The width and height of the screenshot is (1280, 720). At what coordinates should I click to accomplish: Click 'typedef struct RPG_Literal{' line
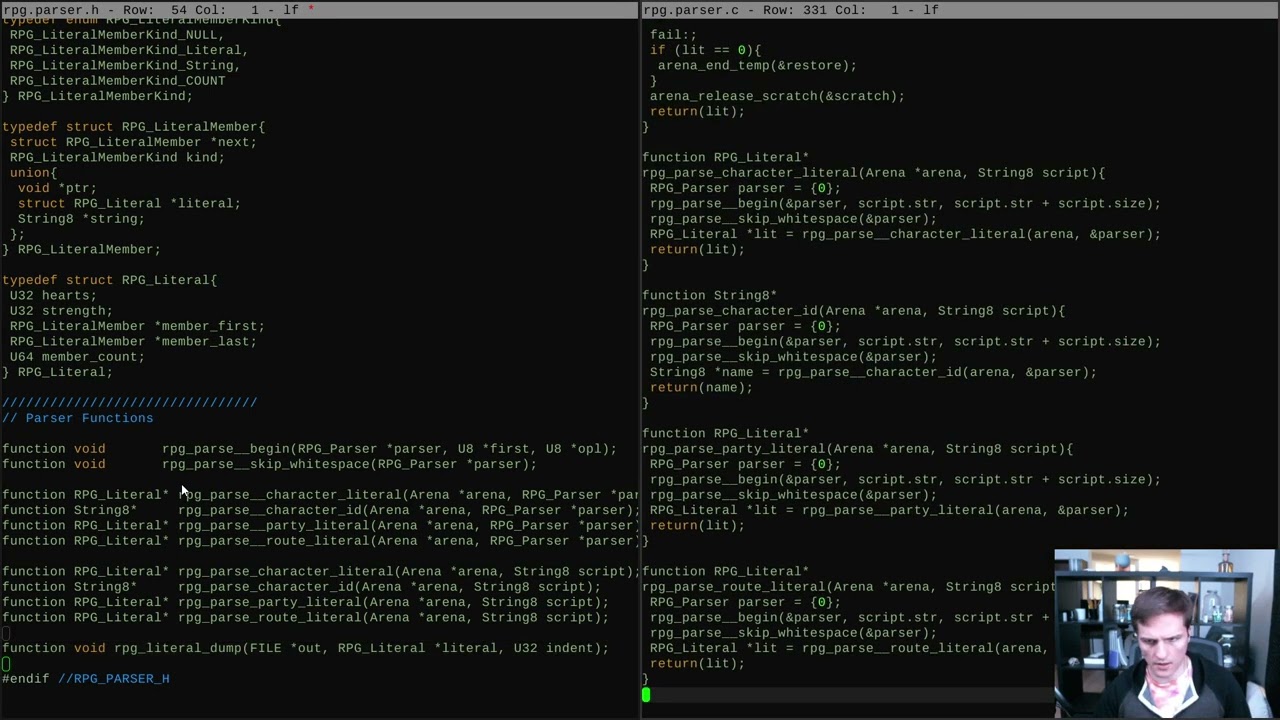coord(110,280)
